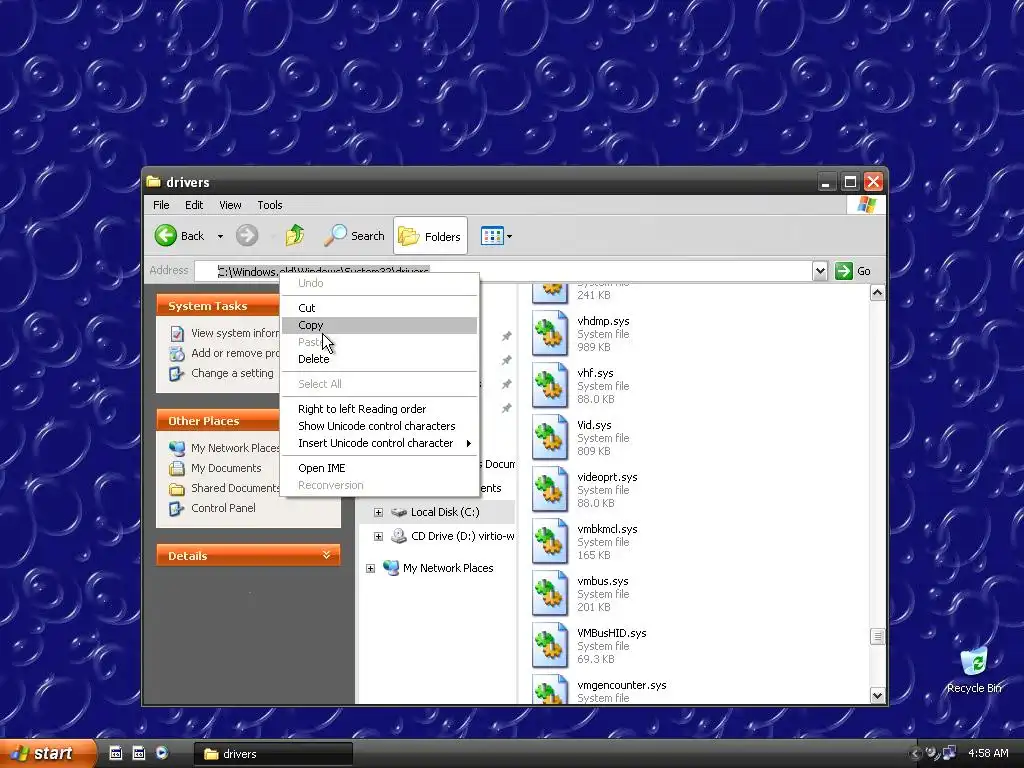Click the vmbkmcl.sys file icon
This screenshot has height=768, width=1024.
550,541
